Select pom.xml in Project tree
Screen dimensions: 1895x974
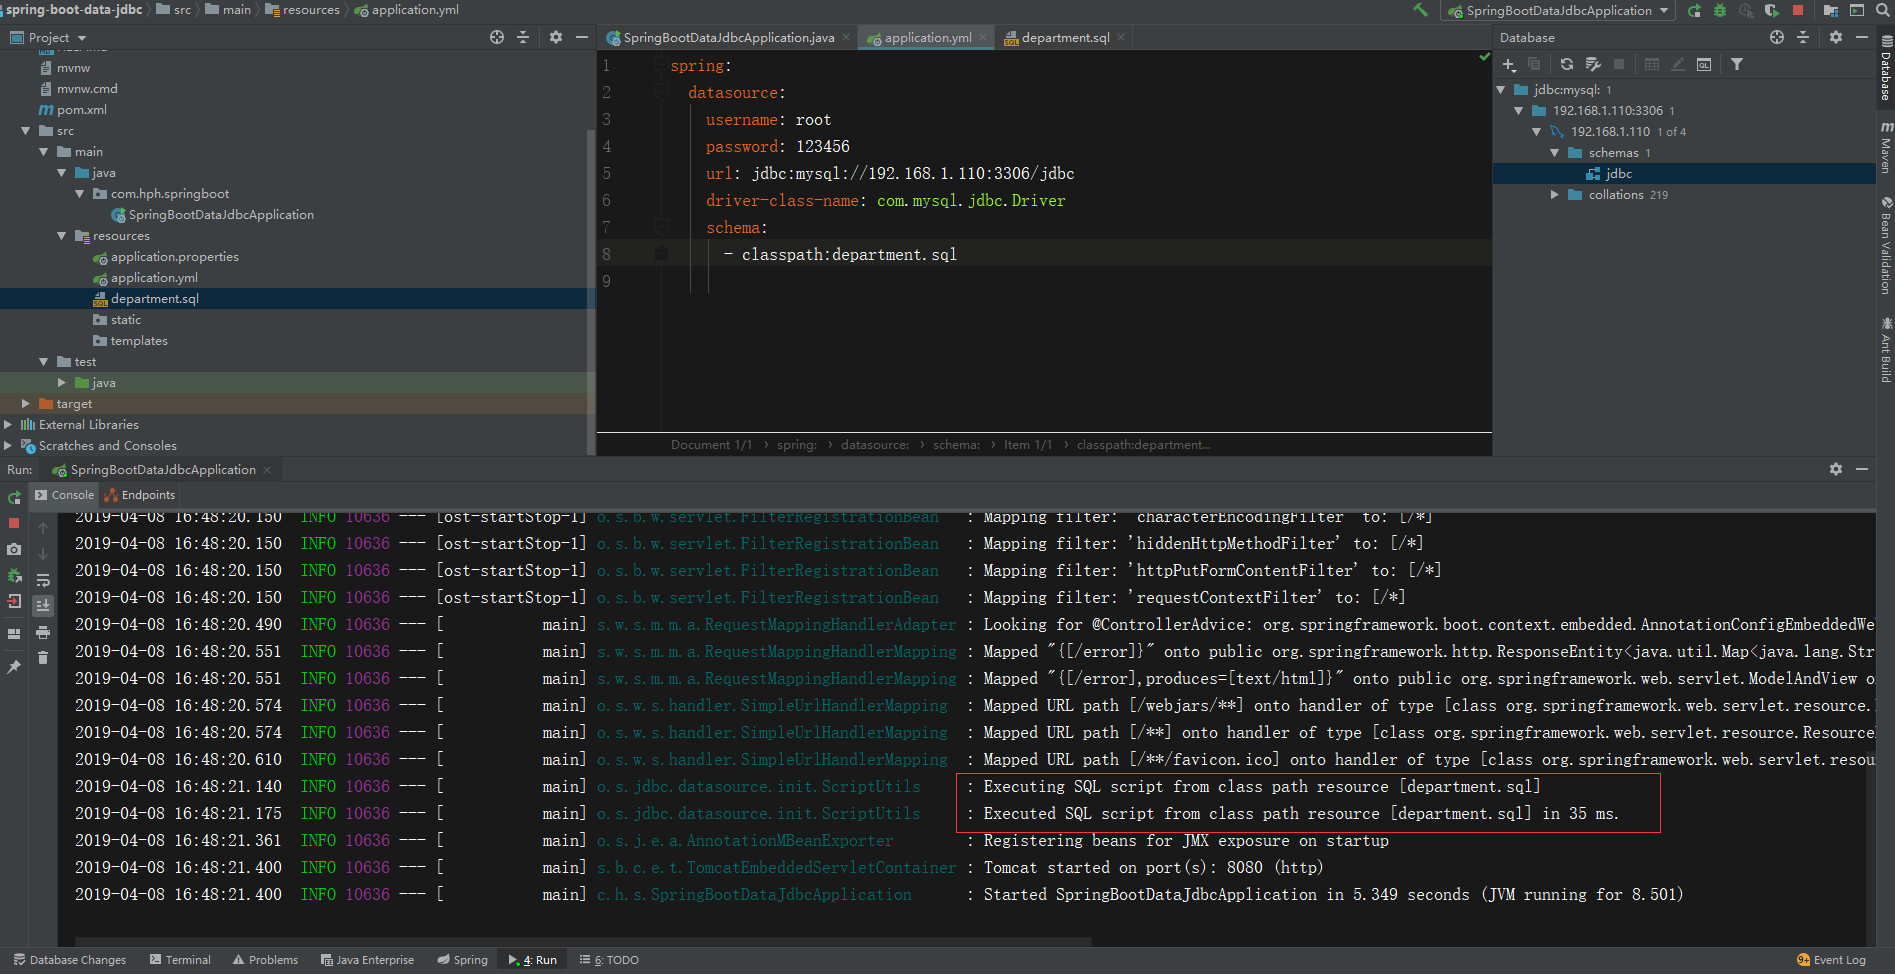tap(82, 110)
